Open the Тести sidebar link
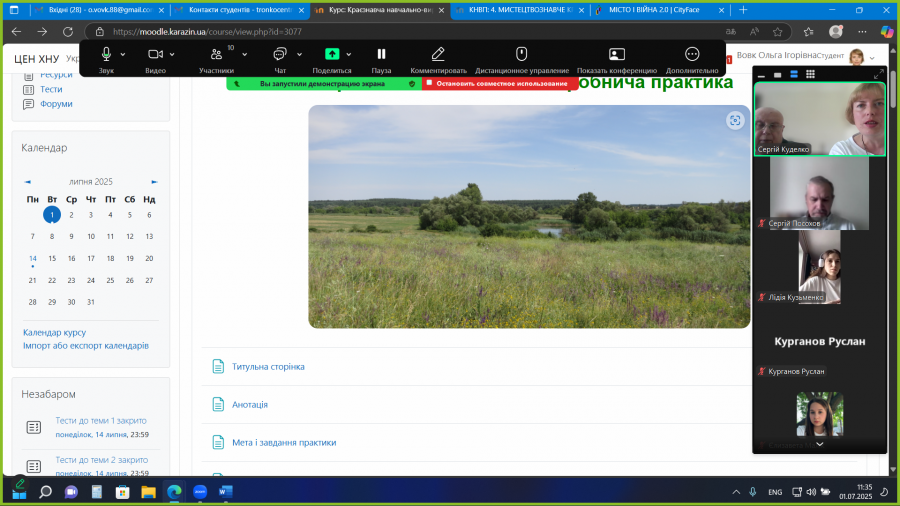900x506 pixels. [51, 89]
